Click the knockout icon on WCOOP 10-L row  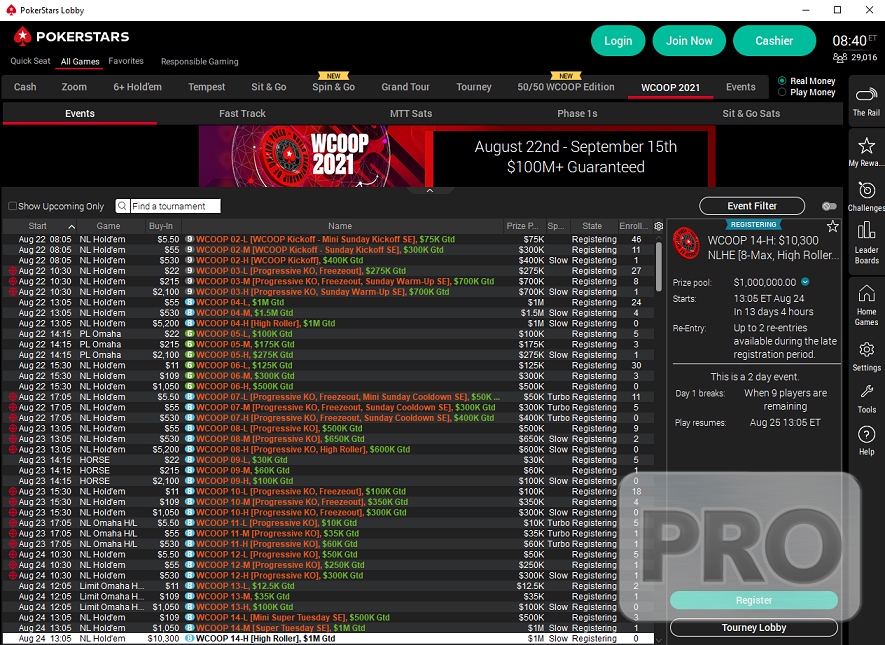pyautogui.click(x=12, y=492)
